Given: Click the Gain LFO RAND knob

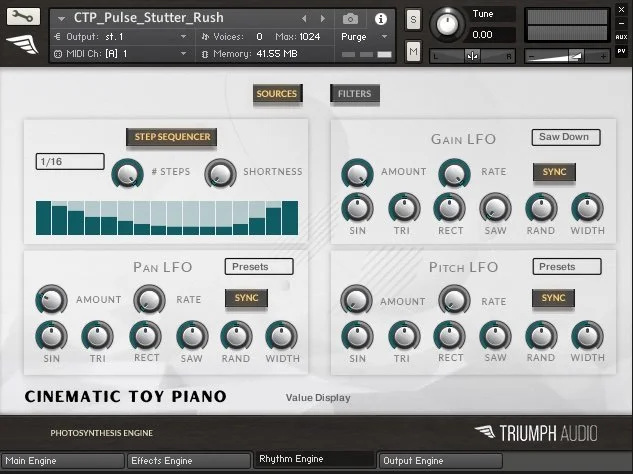Looking at the screenshot, I should point(541,208).
